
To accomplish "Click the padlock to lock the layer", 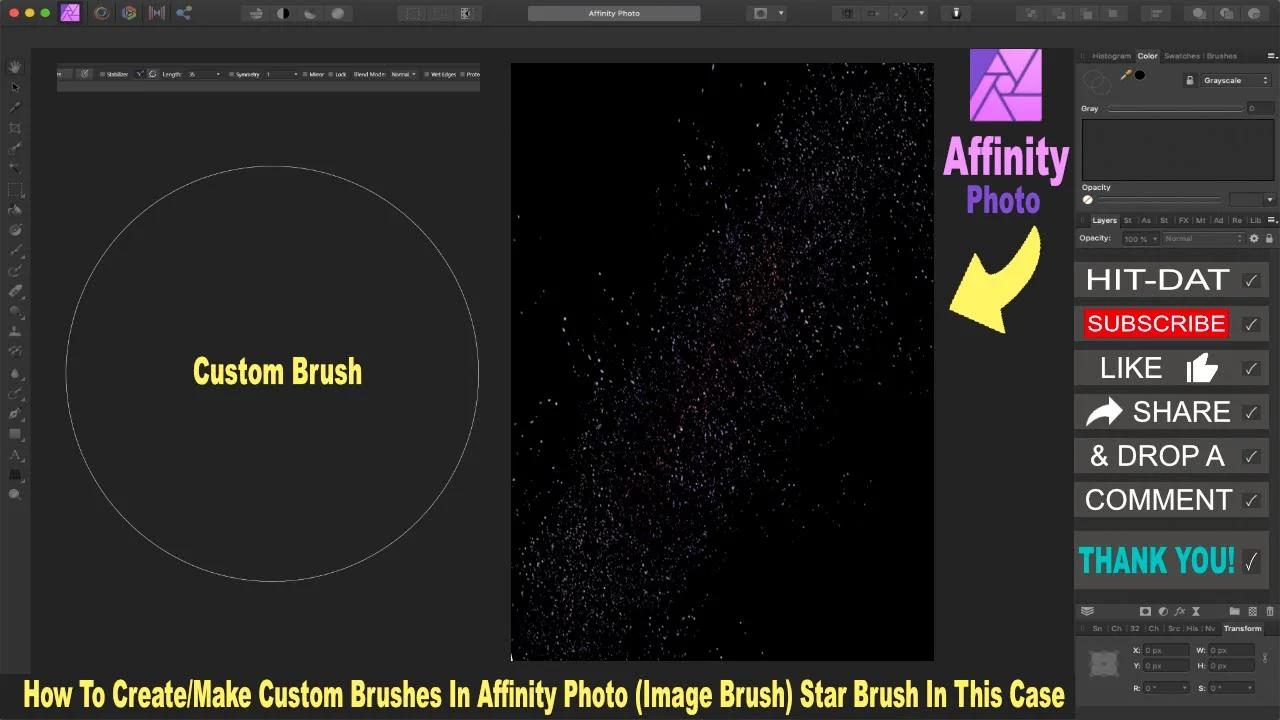I will [x=1268, y=238].
